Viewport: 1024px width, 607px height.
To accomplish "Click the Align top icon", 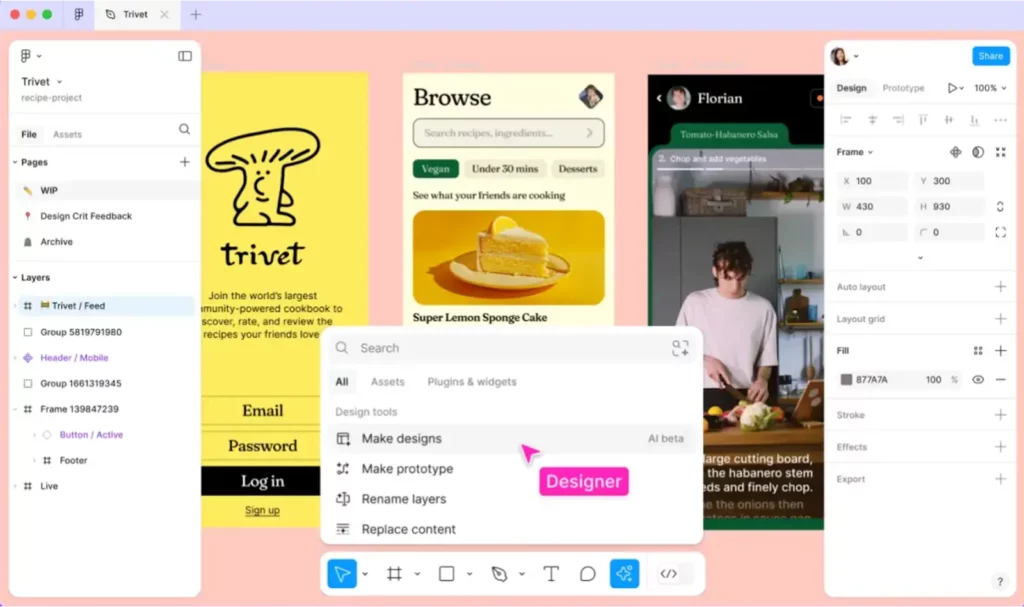I will point(923,120).
